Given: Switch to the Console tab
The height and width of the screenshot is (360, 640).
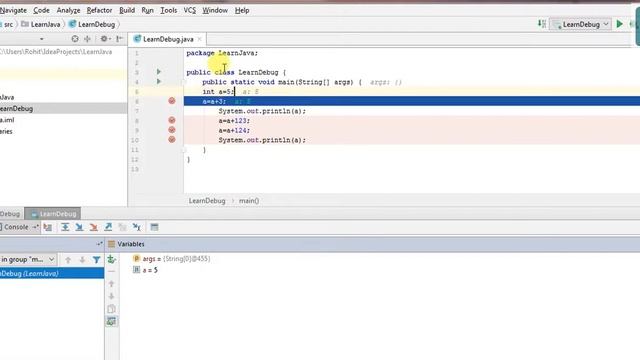Looking at the screenshot, I should coord(16,227).
